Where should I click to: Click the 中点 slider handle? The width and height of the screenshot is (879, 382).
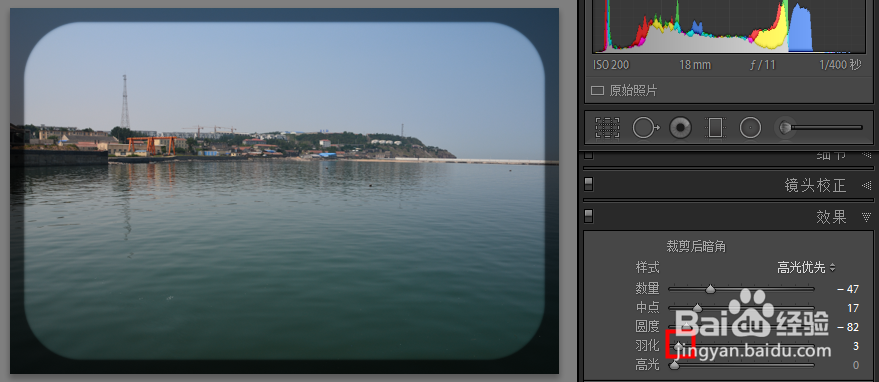tap(697, 308)
